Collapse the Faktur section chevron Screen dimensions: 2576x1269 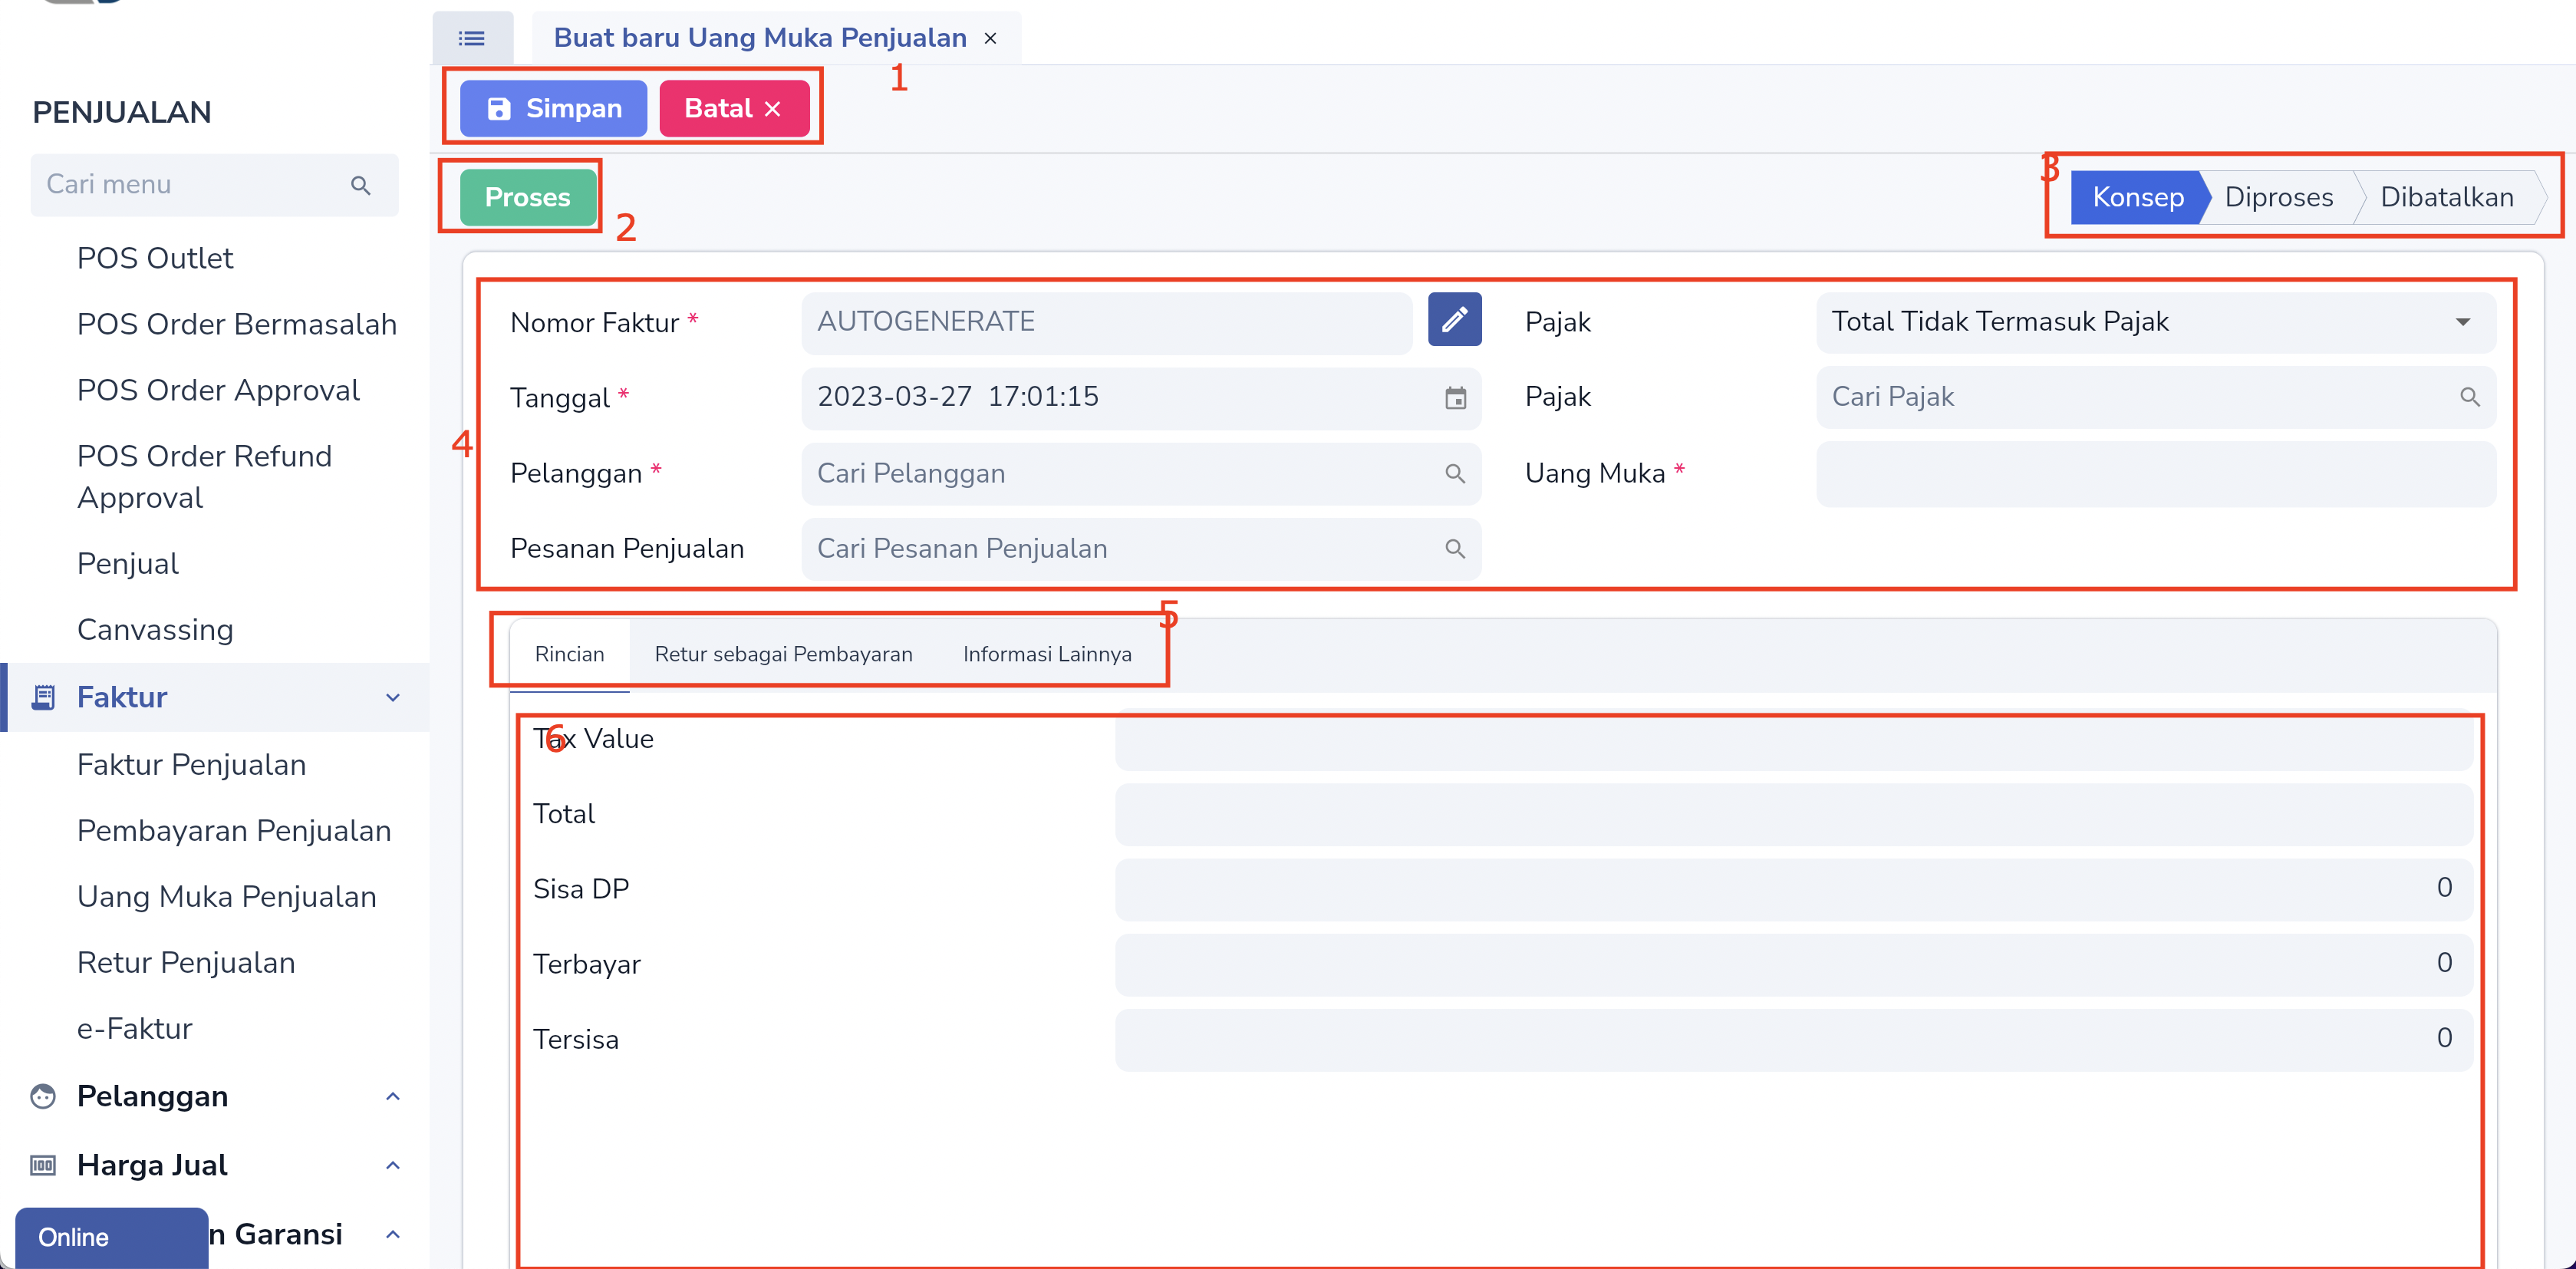pos(392,697)
